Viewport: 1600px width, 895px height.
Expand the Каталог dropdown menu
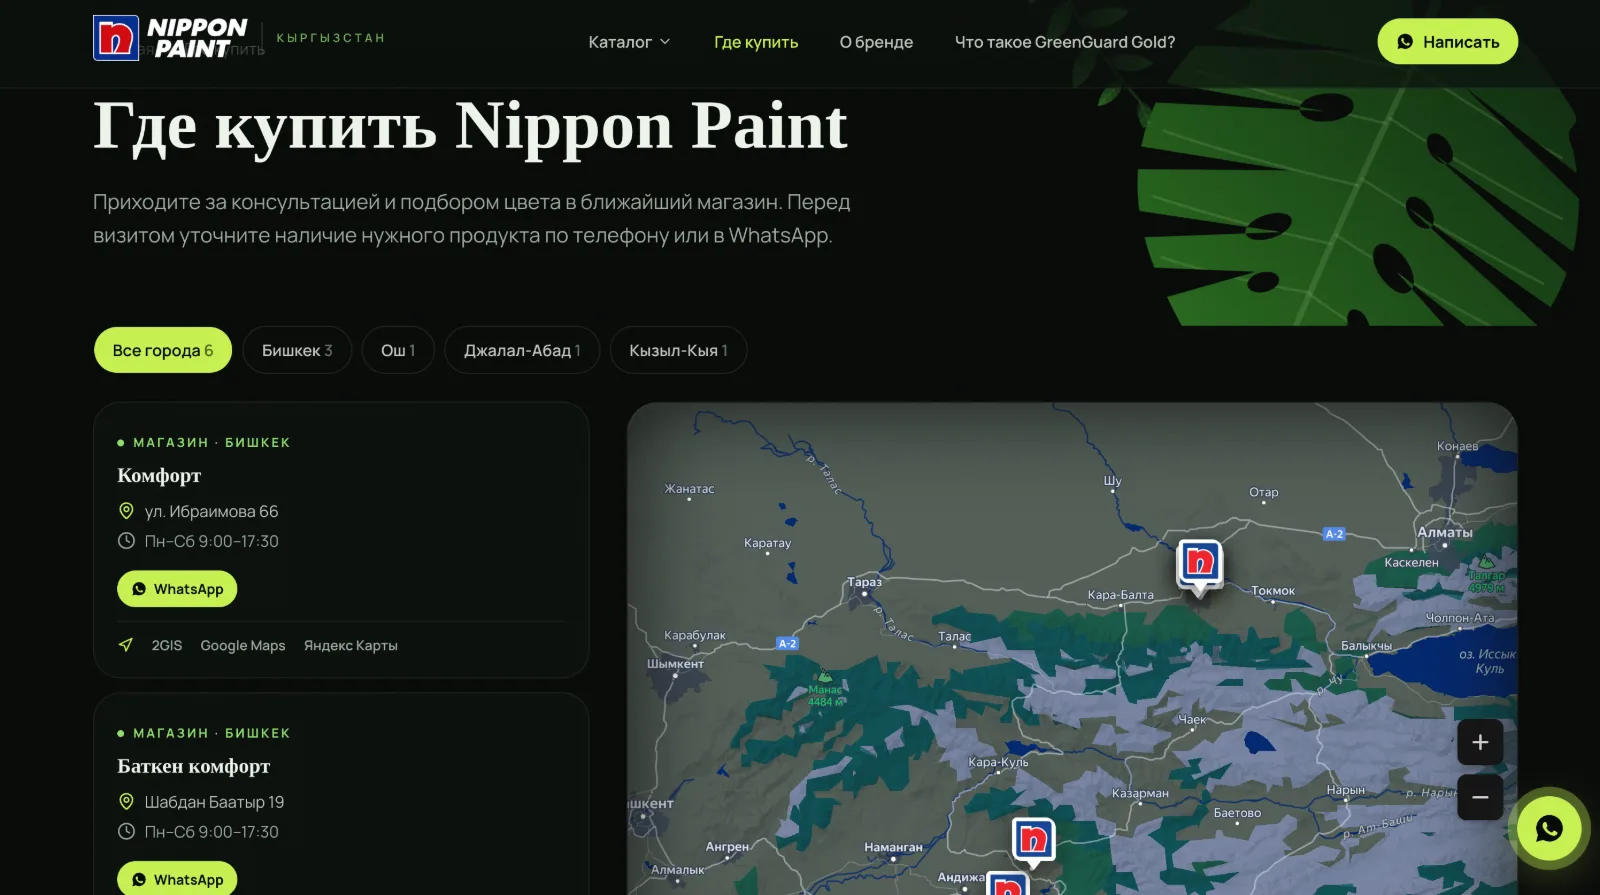coord(629,42)
